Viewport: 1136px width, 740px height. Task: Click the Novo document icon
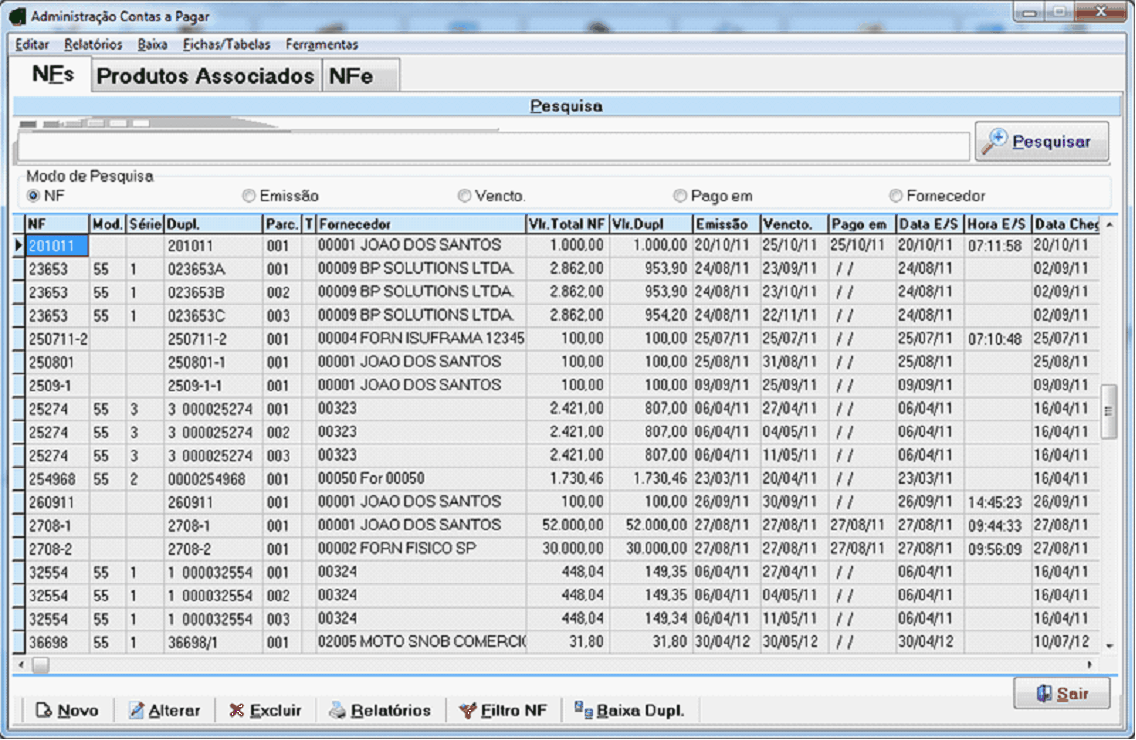tap(43, 711)
